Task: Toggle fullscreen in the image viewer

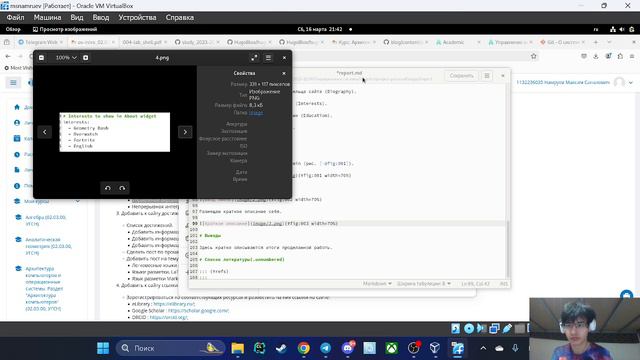Action: pos(254,58)
